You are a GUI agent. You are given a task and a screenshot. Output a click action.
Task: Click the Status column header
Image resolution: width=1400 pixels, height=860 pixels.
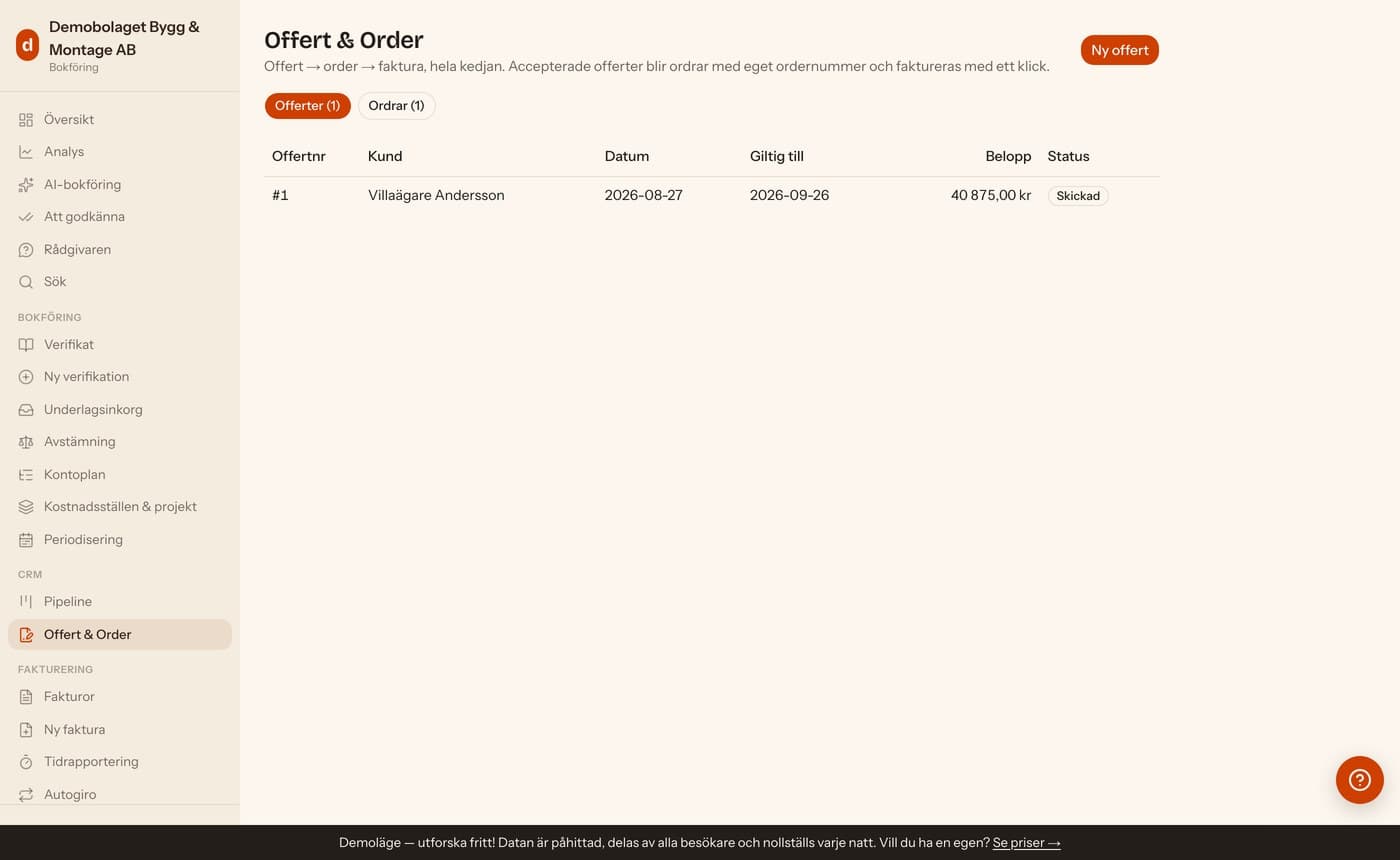tap(1069, 157)
